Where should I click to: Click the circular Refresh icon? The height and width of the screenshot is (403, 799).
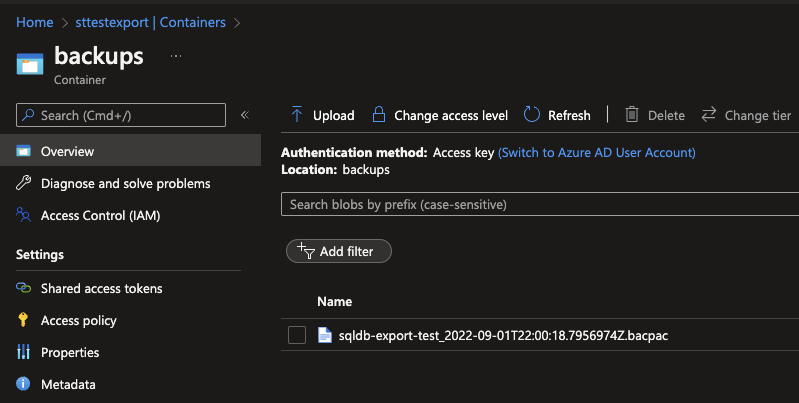coord(531,115)
